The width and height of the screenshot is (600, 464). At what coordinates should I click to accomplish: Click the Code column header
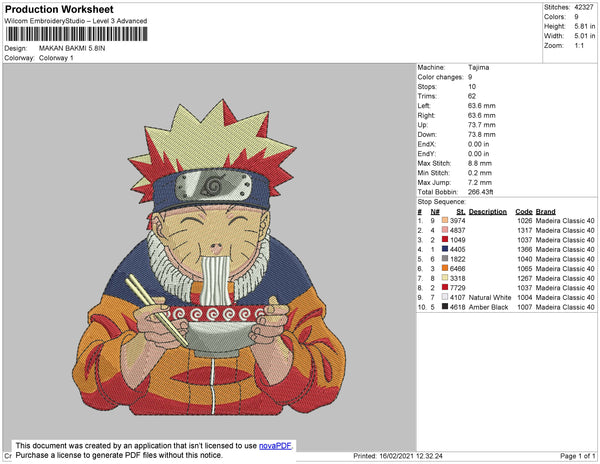(x=523, y=212)
